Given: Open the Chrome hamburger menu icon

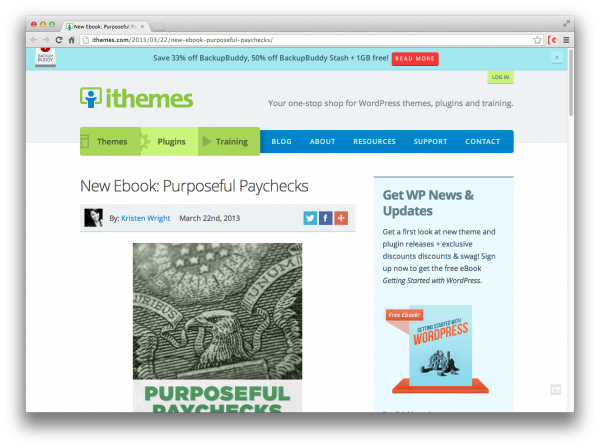Looking at the screenshot, I should point(566,40).
